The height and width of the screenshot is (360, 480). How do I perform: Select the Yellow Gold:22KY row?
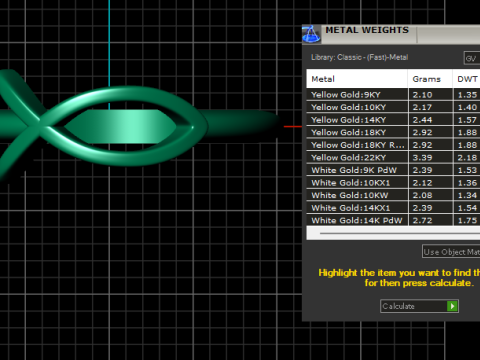393,157
